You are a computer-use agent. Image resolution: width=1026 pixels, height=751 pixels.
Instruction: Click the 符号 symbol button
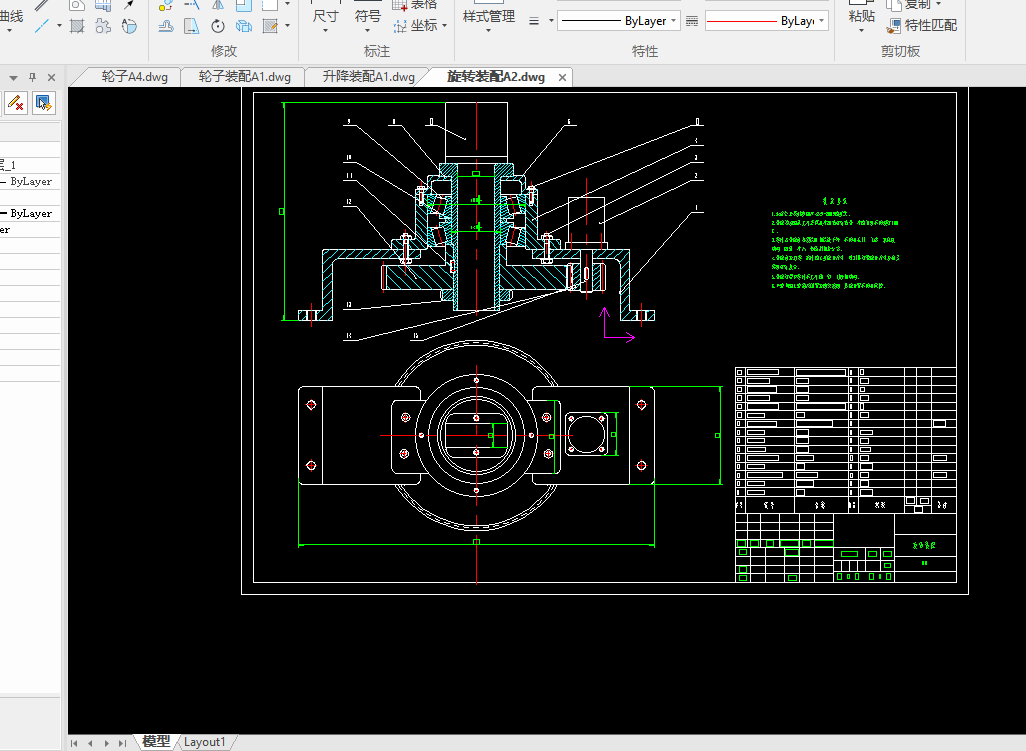(368, 16)
